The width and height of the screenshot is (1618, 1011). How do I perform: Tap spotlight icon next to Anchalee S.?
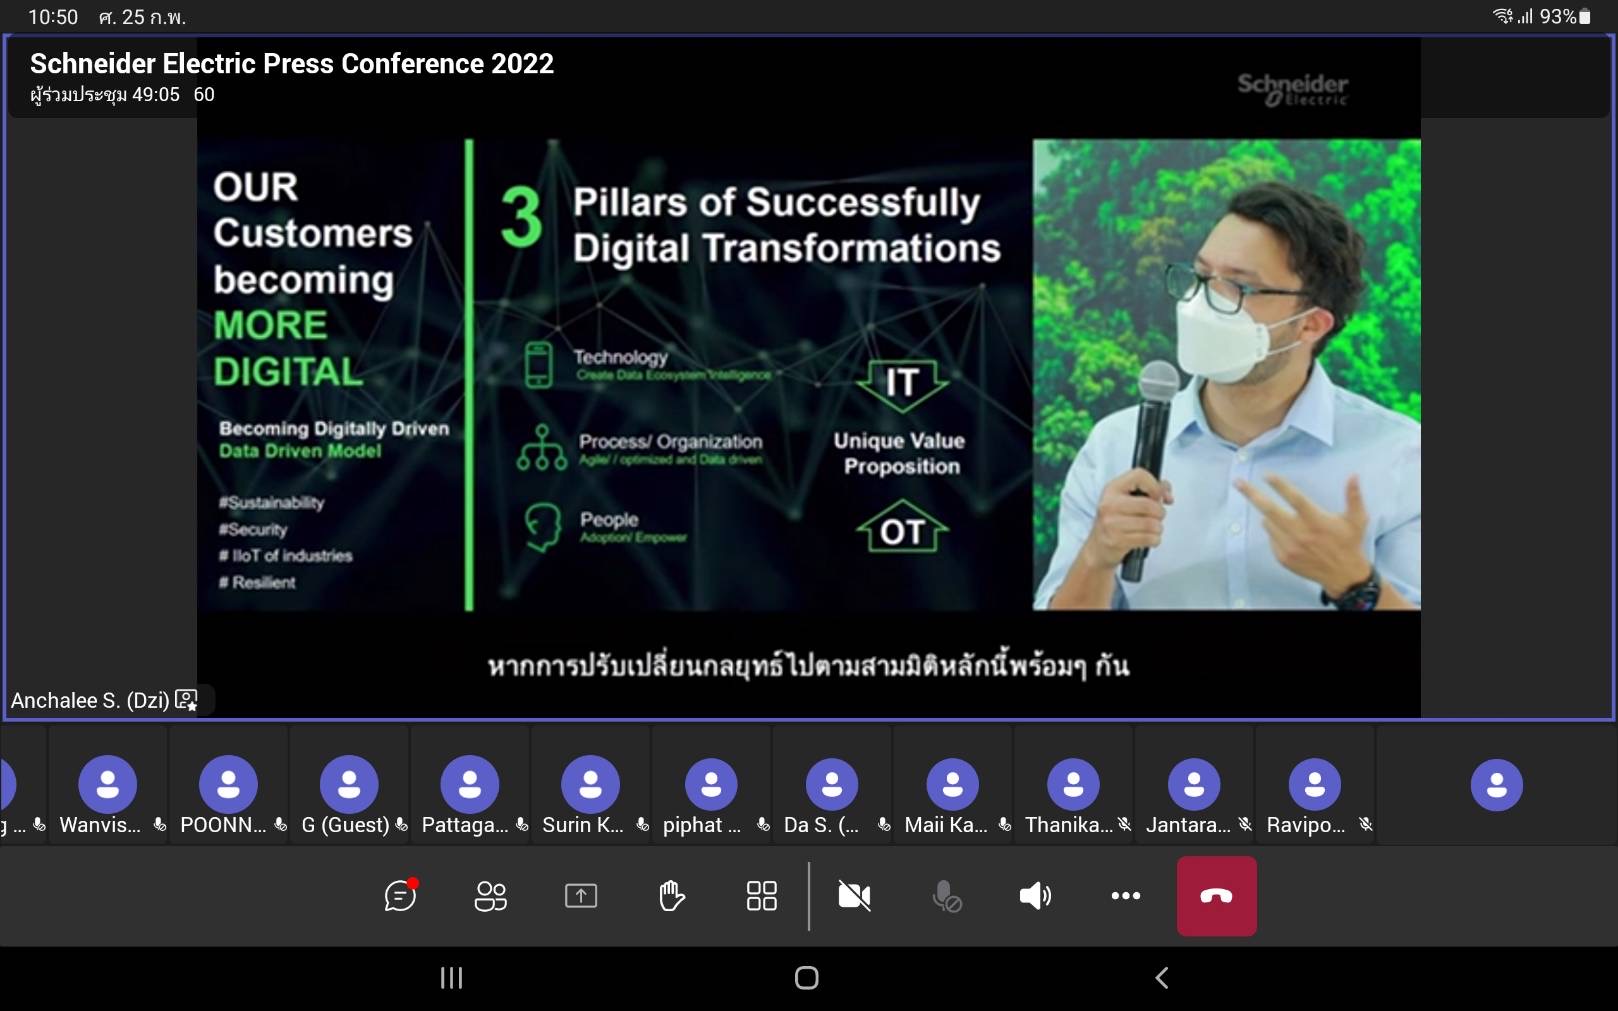click(187, 700)
